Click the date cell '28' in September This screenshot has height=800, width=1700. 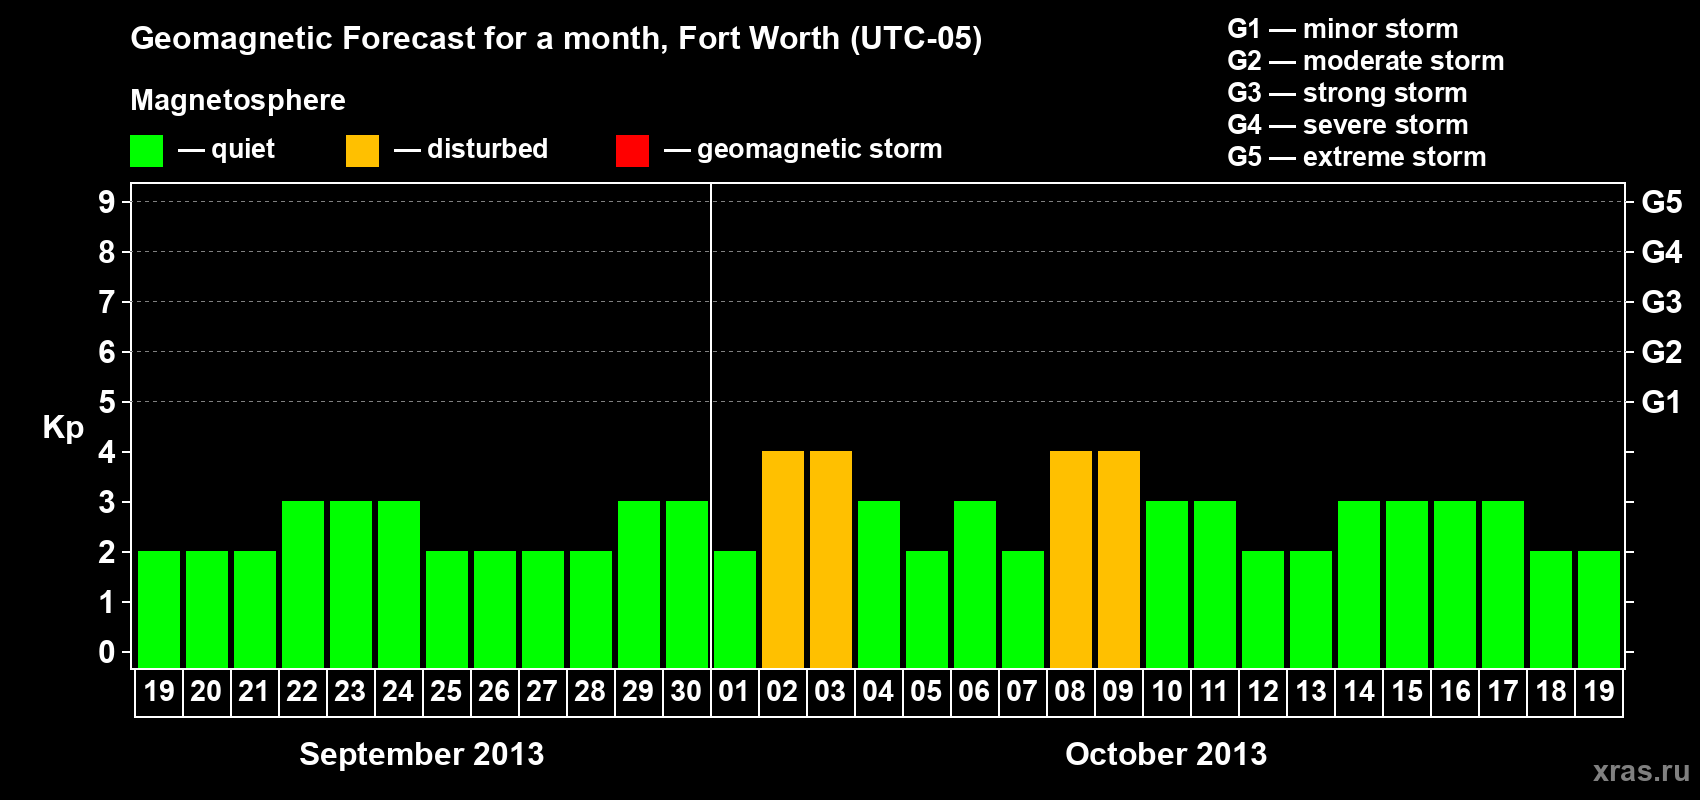click(590, 692)
